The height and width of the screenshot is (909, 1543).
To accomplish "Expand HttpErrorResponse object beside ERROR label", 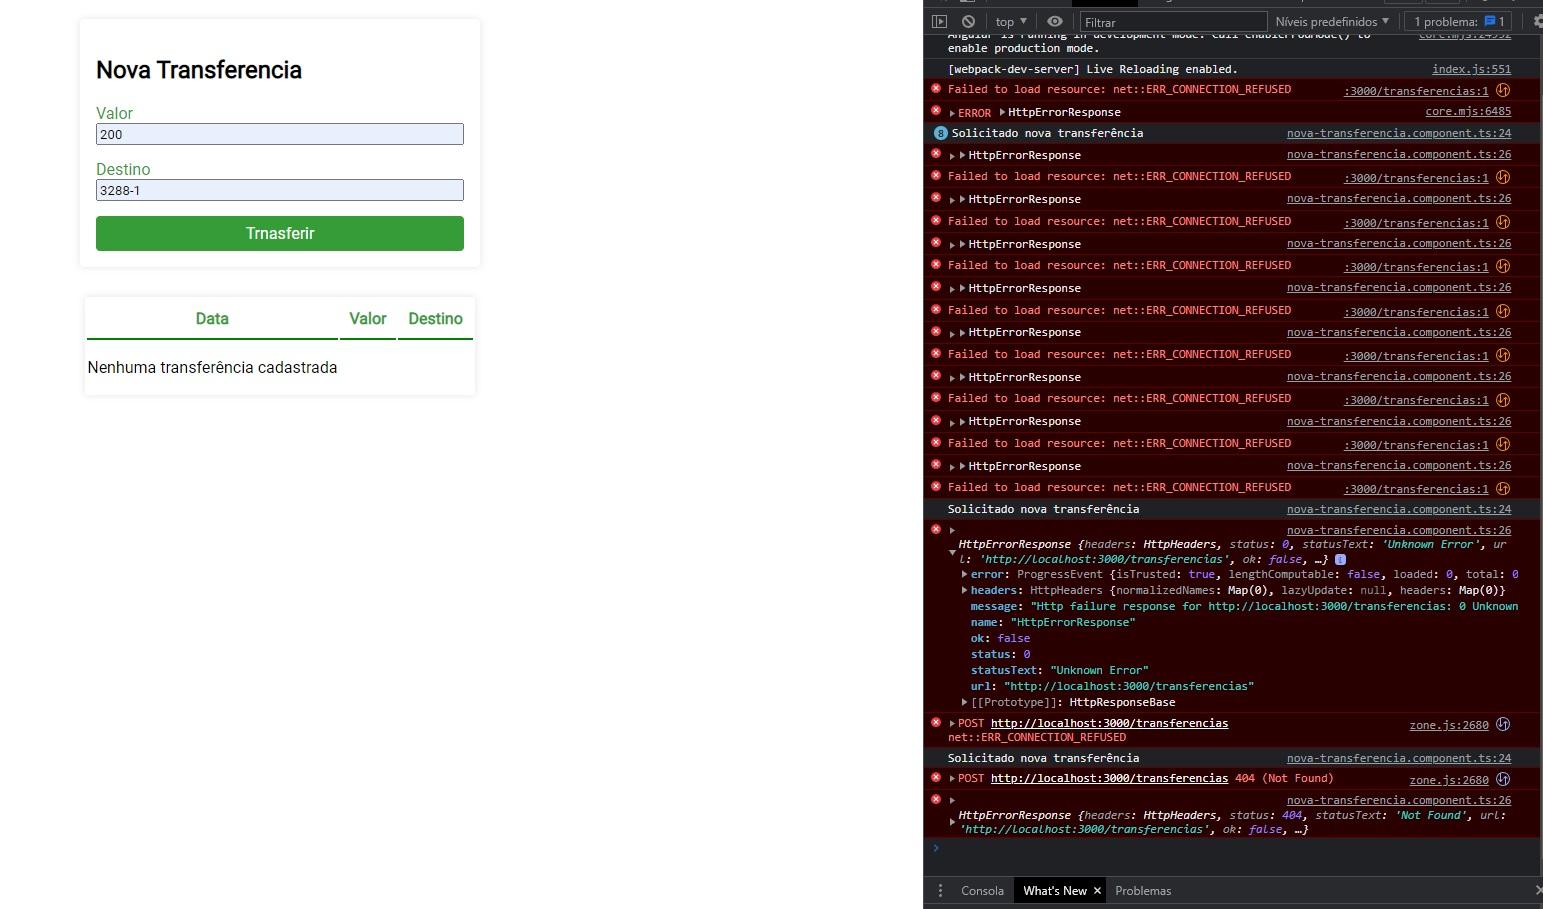I will tap(1002, 112).
